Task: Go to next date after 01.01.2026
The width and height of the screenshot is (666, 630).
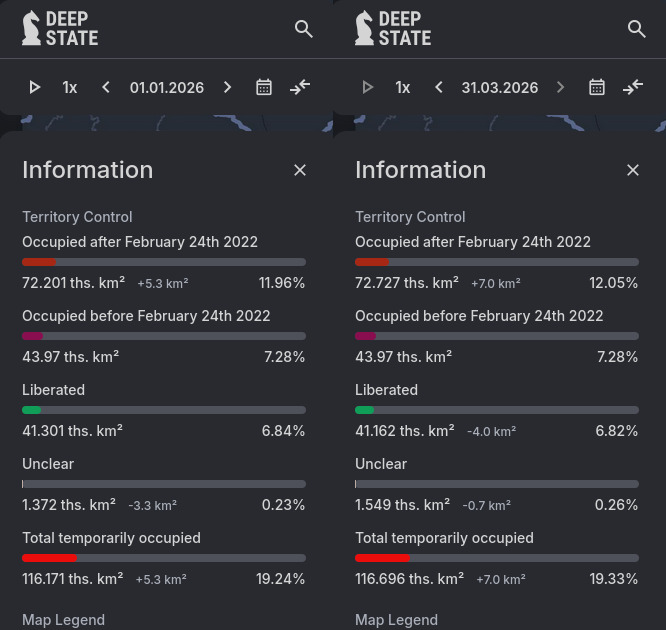Action: (x=228, y=88)
